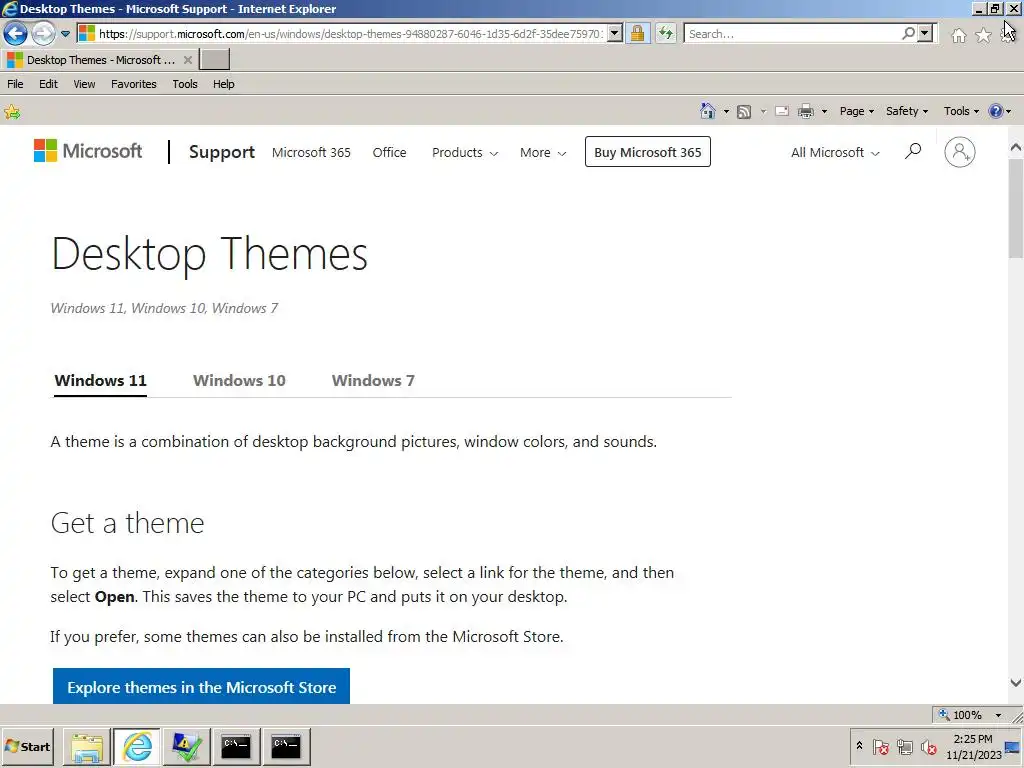Click the Print icon in command bar
Viewport: 1024px width, 768px height.
tap(806, 112)
